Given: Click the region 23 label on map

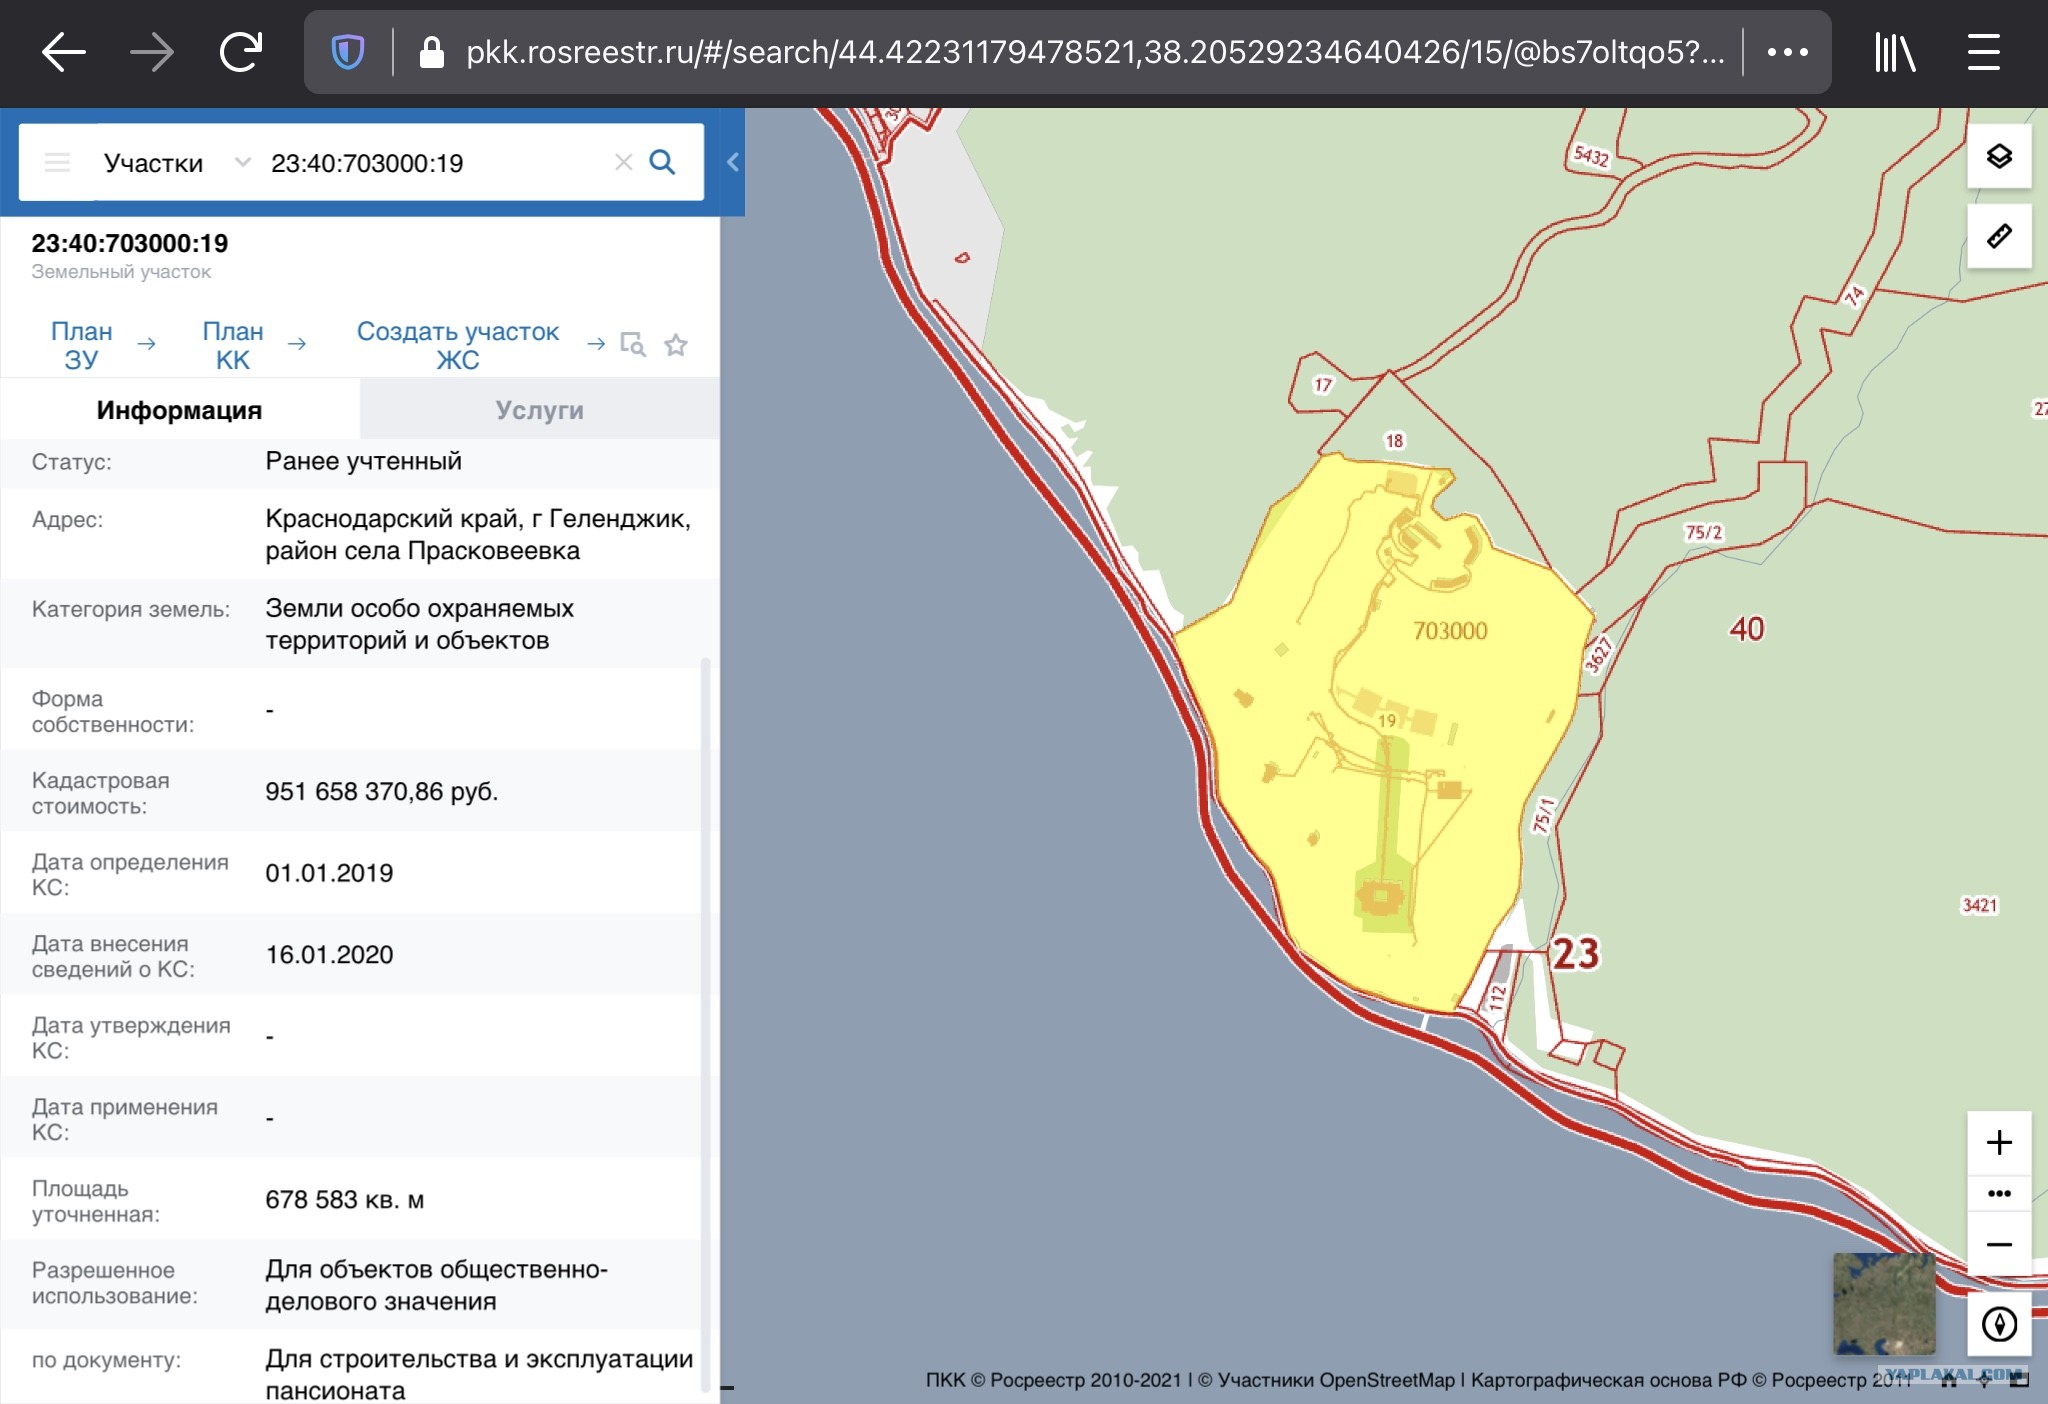Looking at the screenshot, I should pos(1575,954).
